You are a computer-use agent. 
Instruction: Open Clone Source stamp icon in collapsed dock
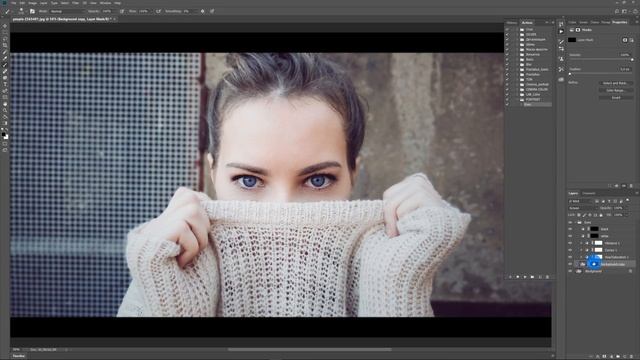pos(561,59)
